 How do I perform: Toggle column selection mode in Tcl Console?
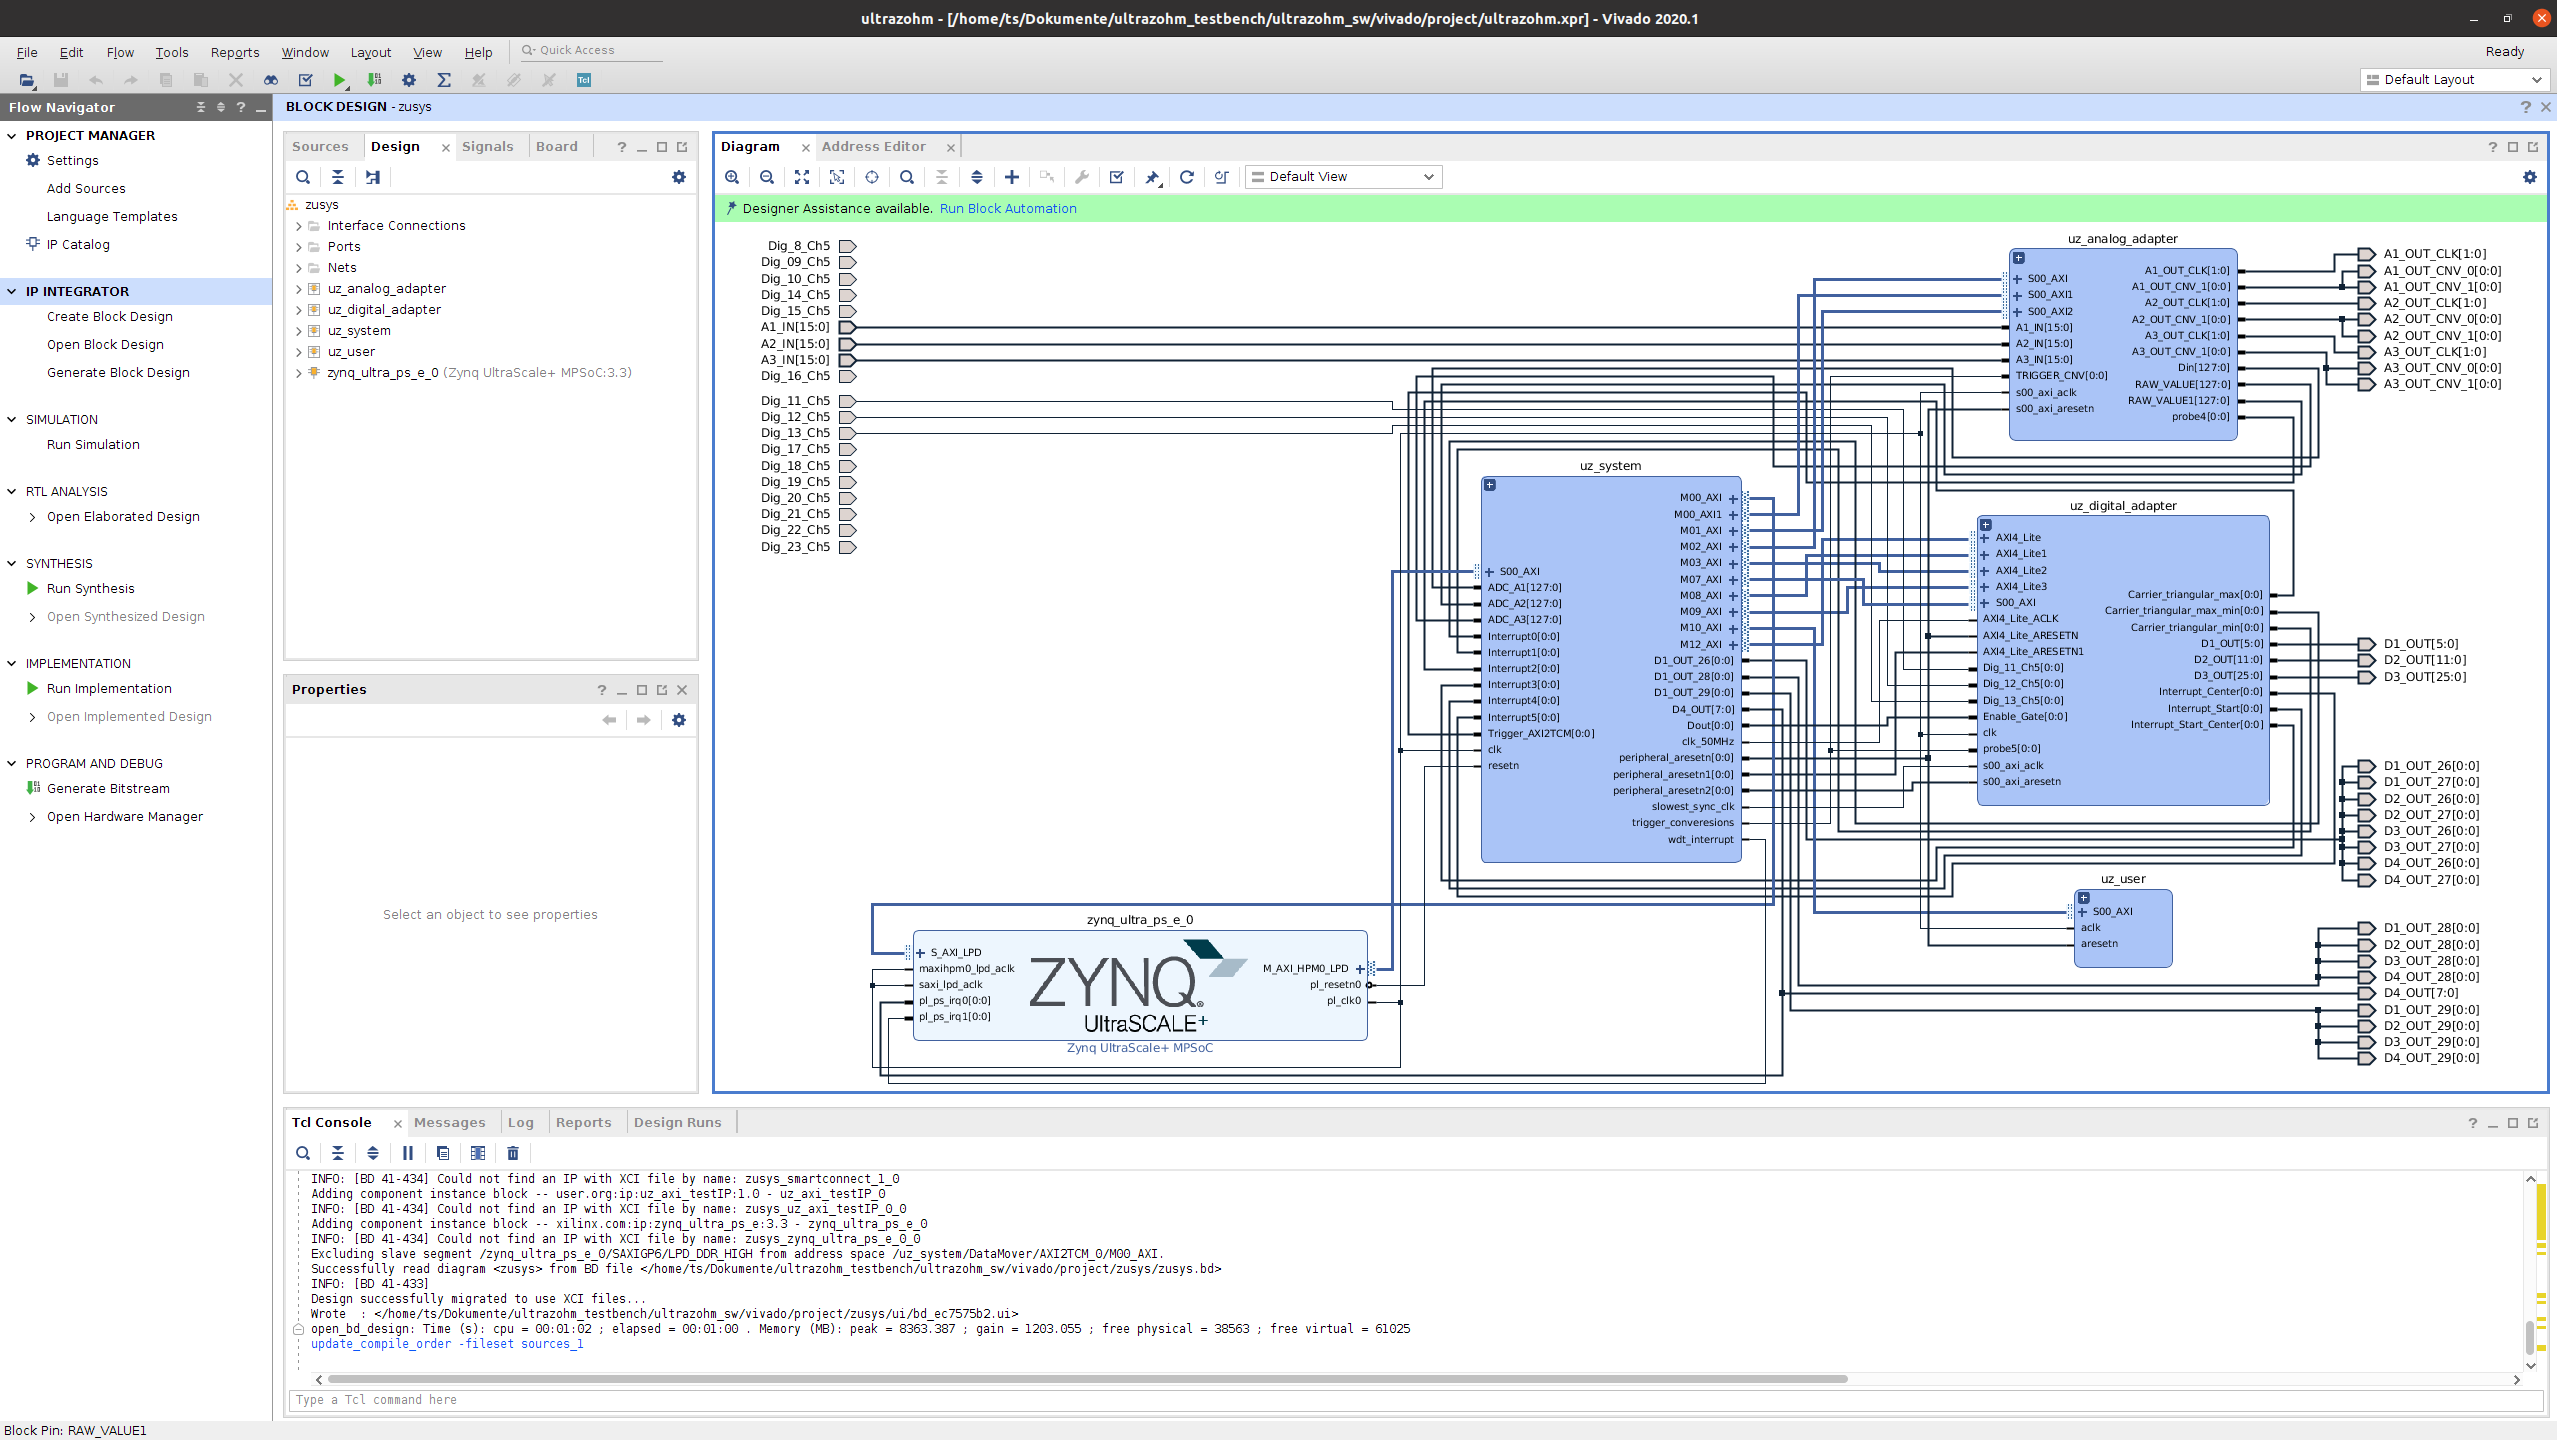click(478, 1153)
